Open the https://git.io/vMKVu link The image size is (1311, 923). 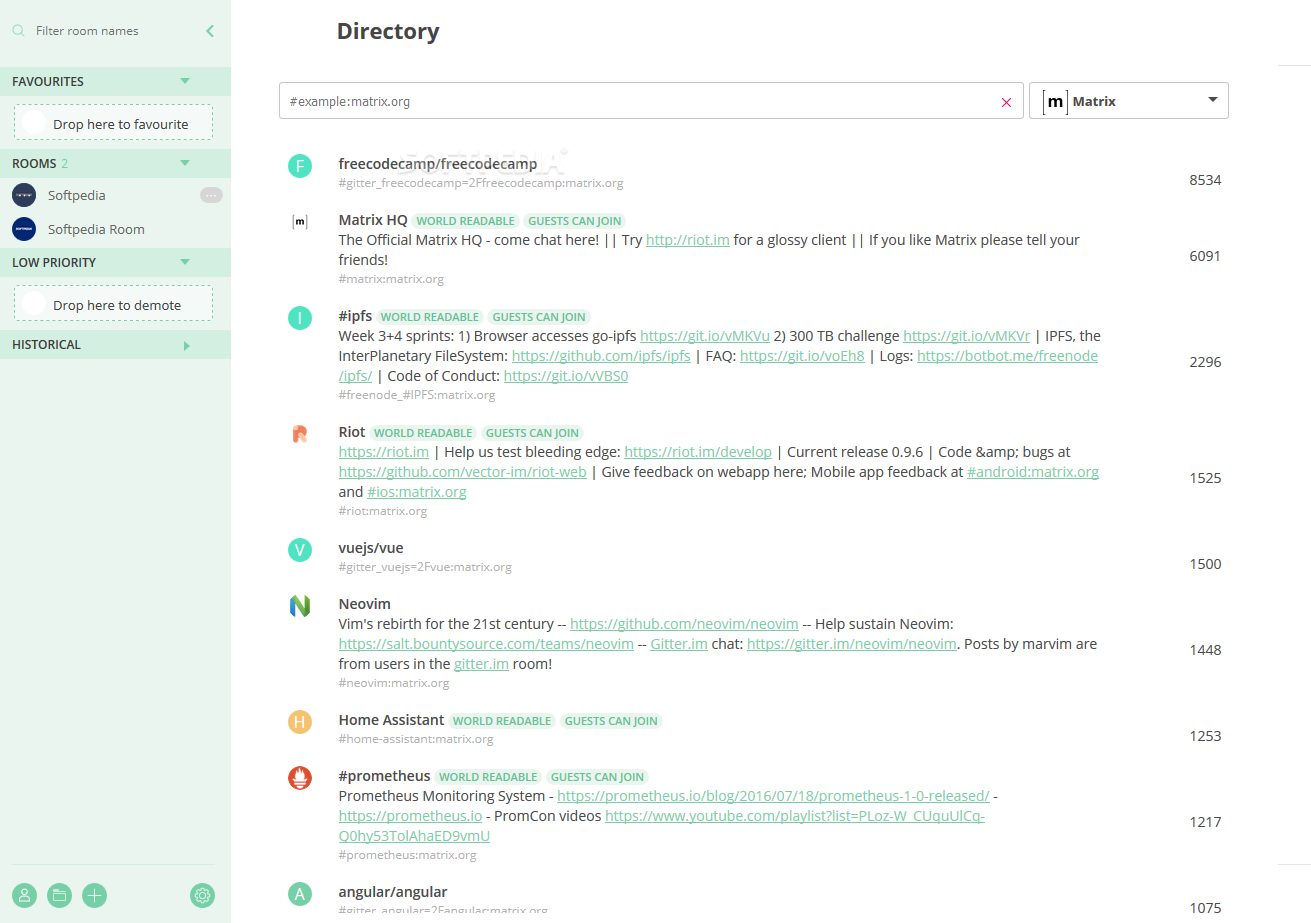click(x=705, y=336)
